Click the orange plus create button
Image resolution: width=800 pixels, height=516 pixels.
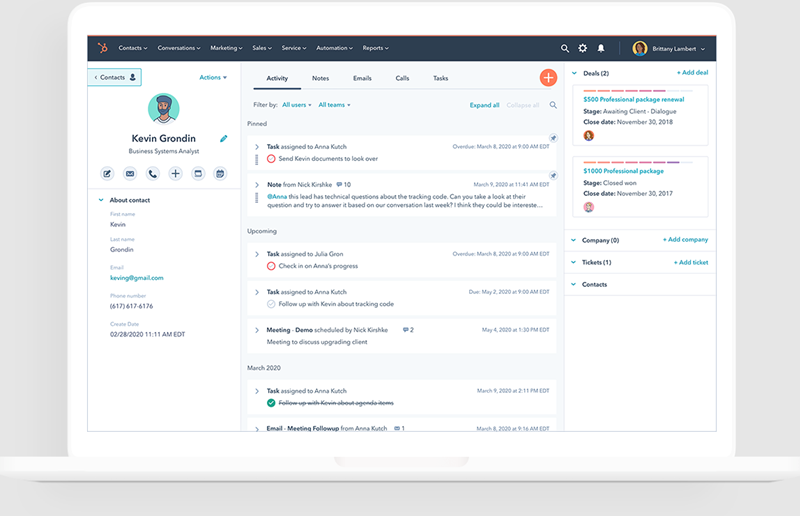(547, 78)
